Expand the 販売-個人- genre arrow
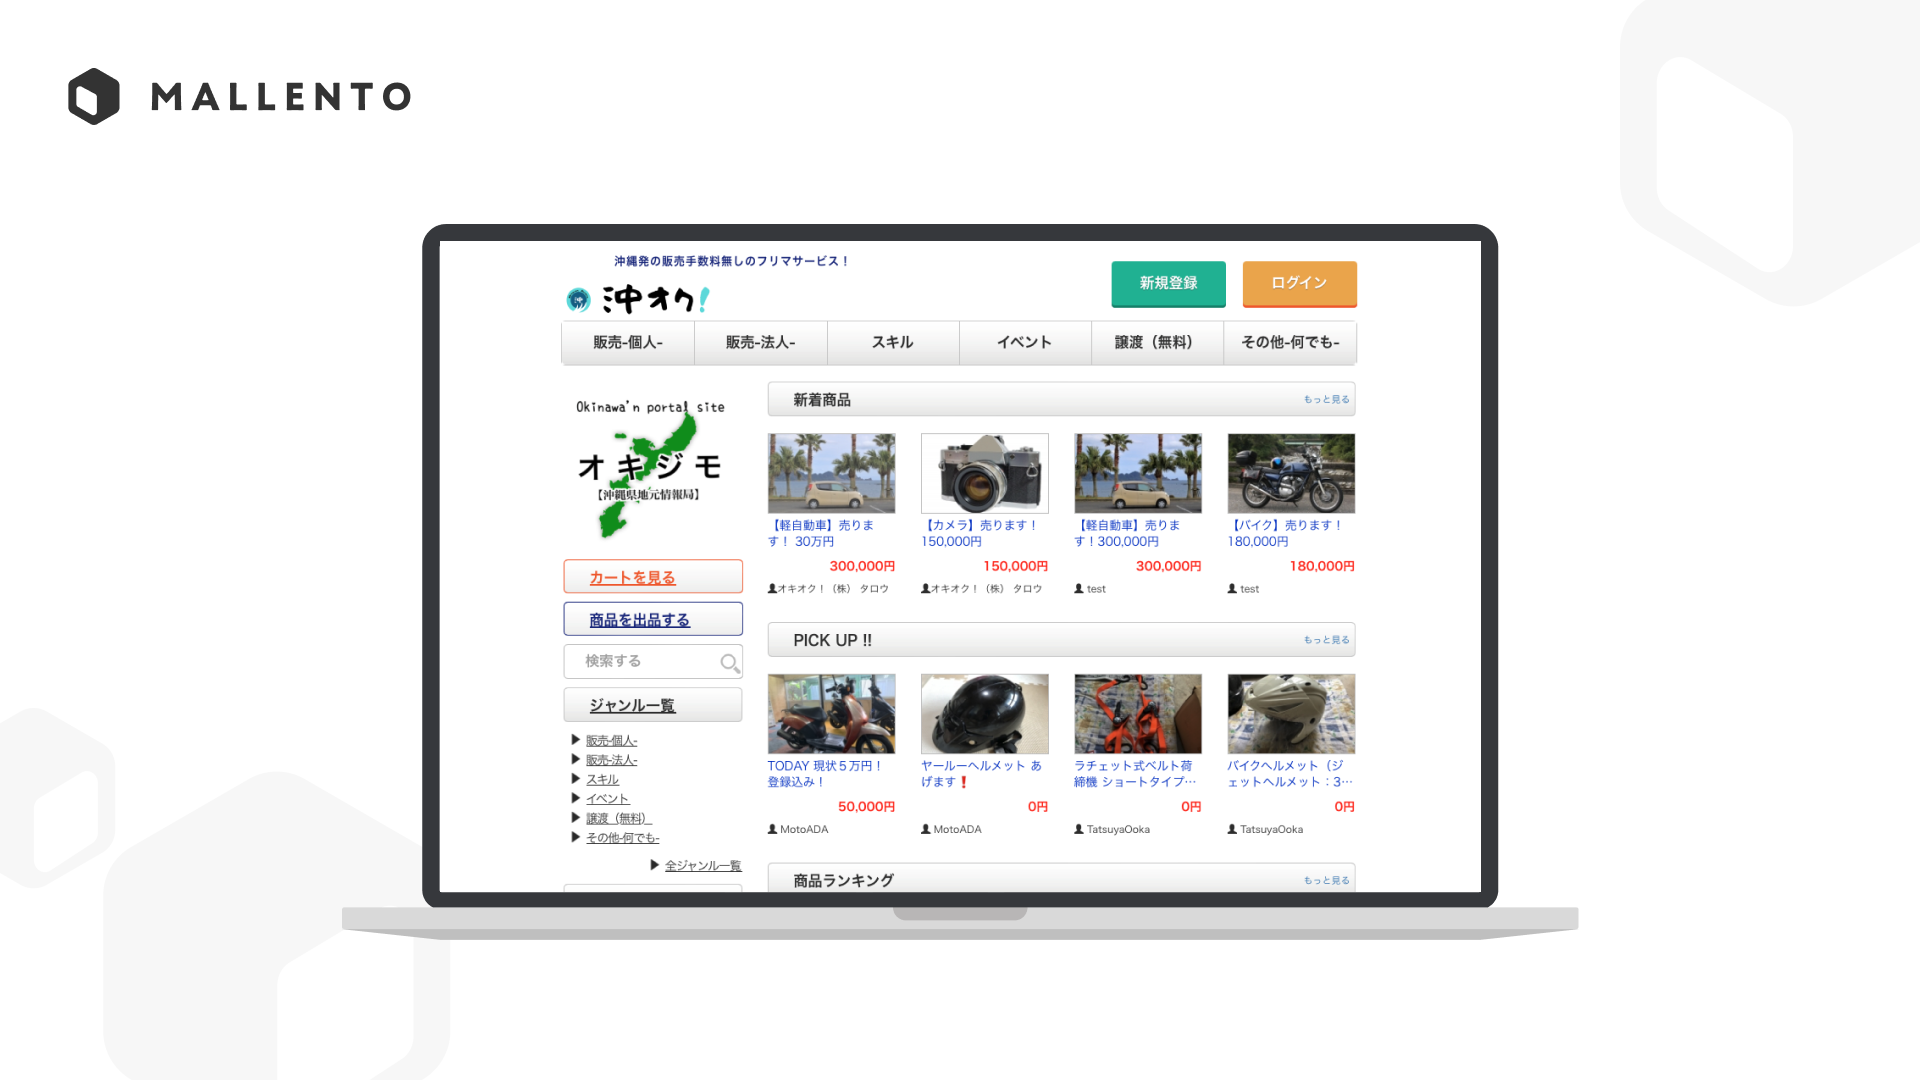This screenshot has width=1920, height=1080. point(576,740)
